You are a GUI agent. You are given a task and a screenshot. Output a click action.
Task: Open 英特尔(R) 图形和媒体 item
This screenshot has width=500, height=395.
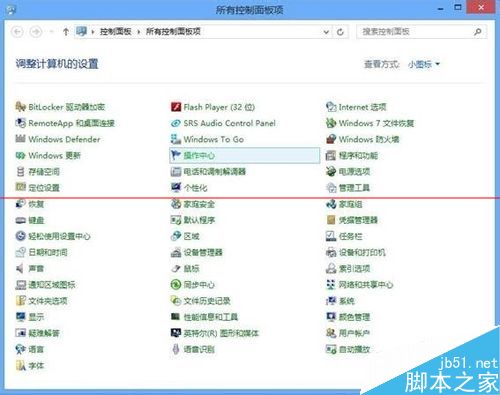[215, 333]
